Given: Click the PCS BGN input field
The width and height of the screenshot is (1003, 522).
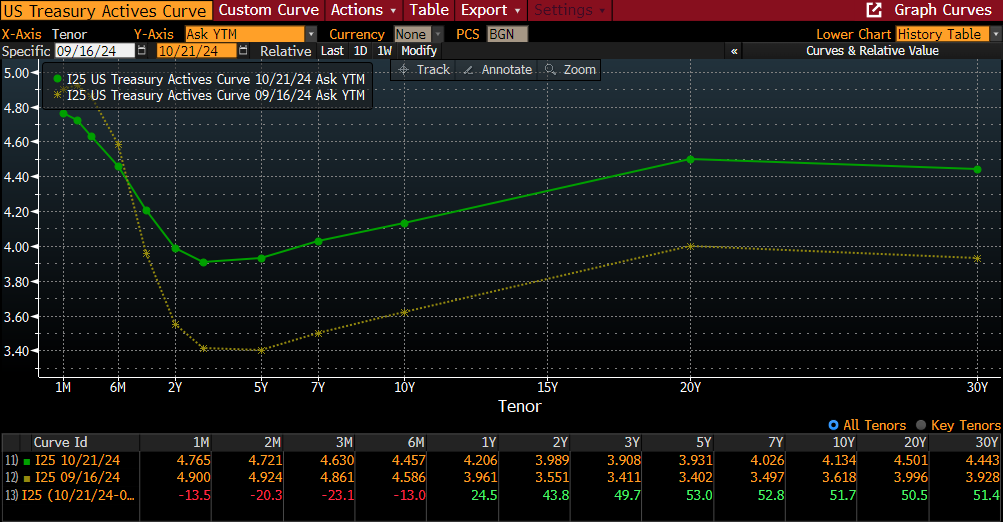Looking at the screenshot, I should pyautogui.click(x=507, y=34).
